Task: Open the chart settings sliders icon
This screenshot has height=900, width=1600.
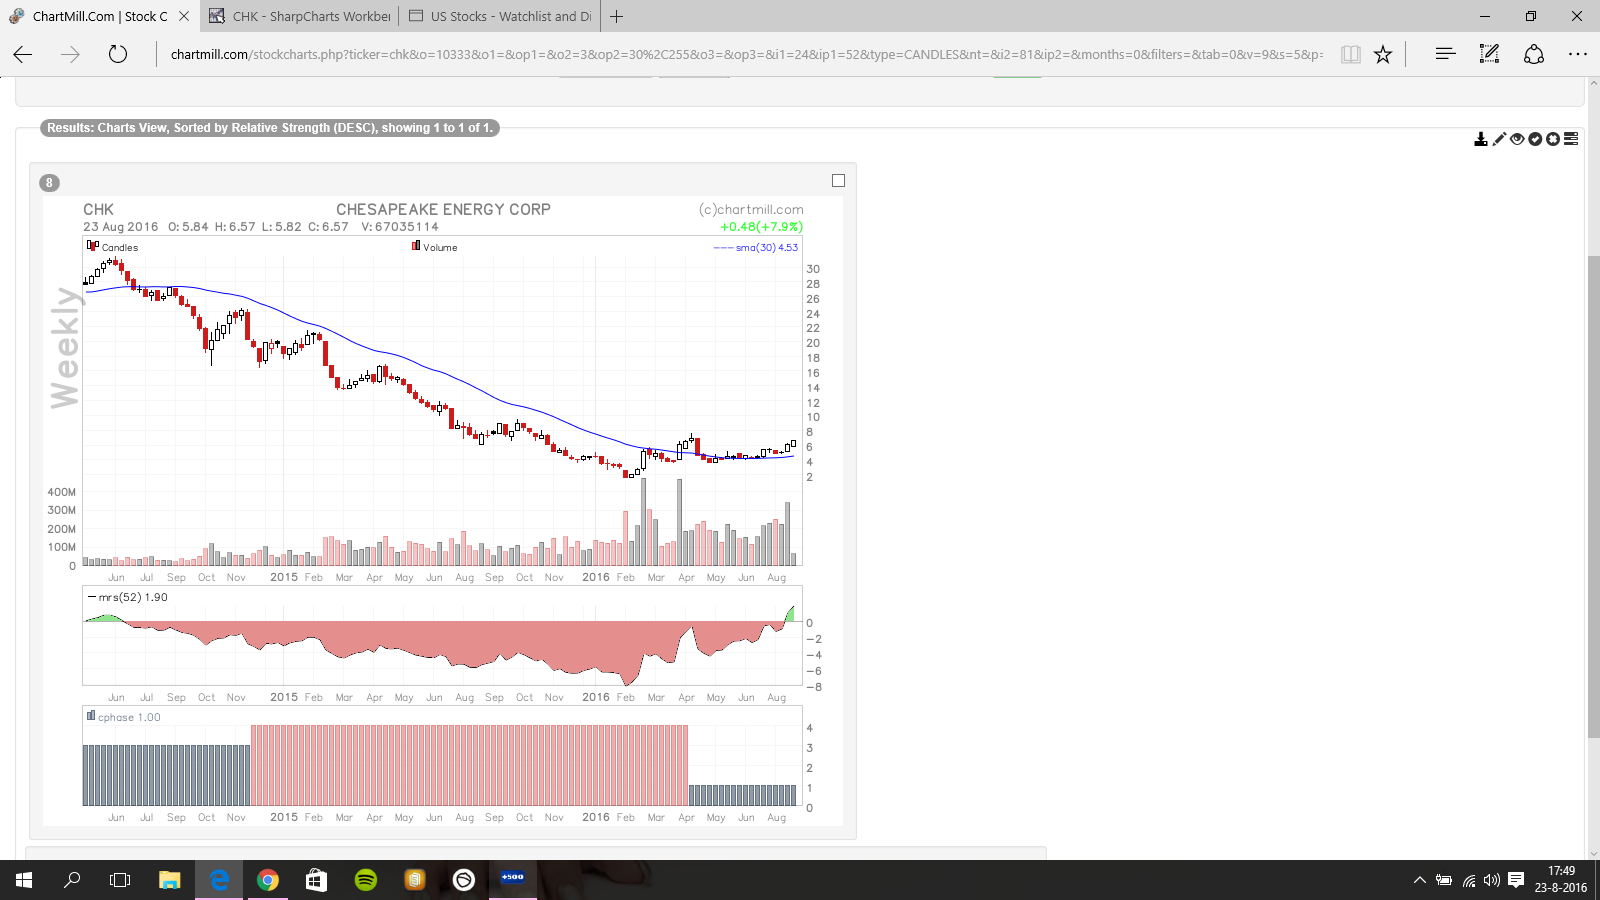Action: pos(1571,139)
